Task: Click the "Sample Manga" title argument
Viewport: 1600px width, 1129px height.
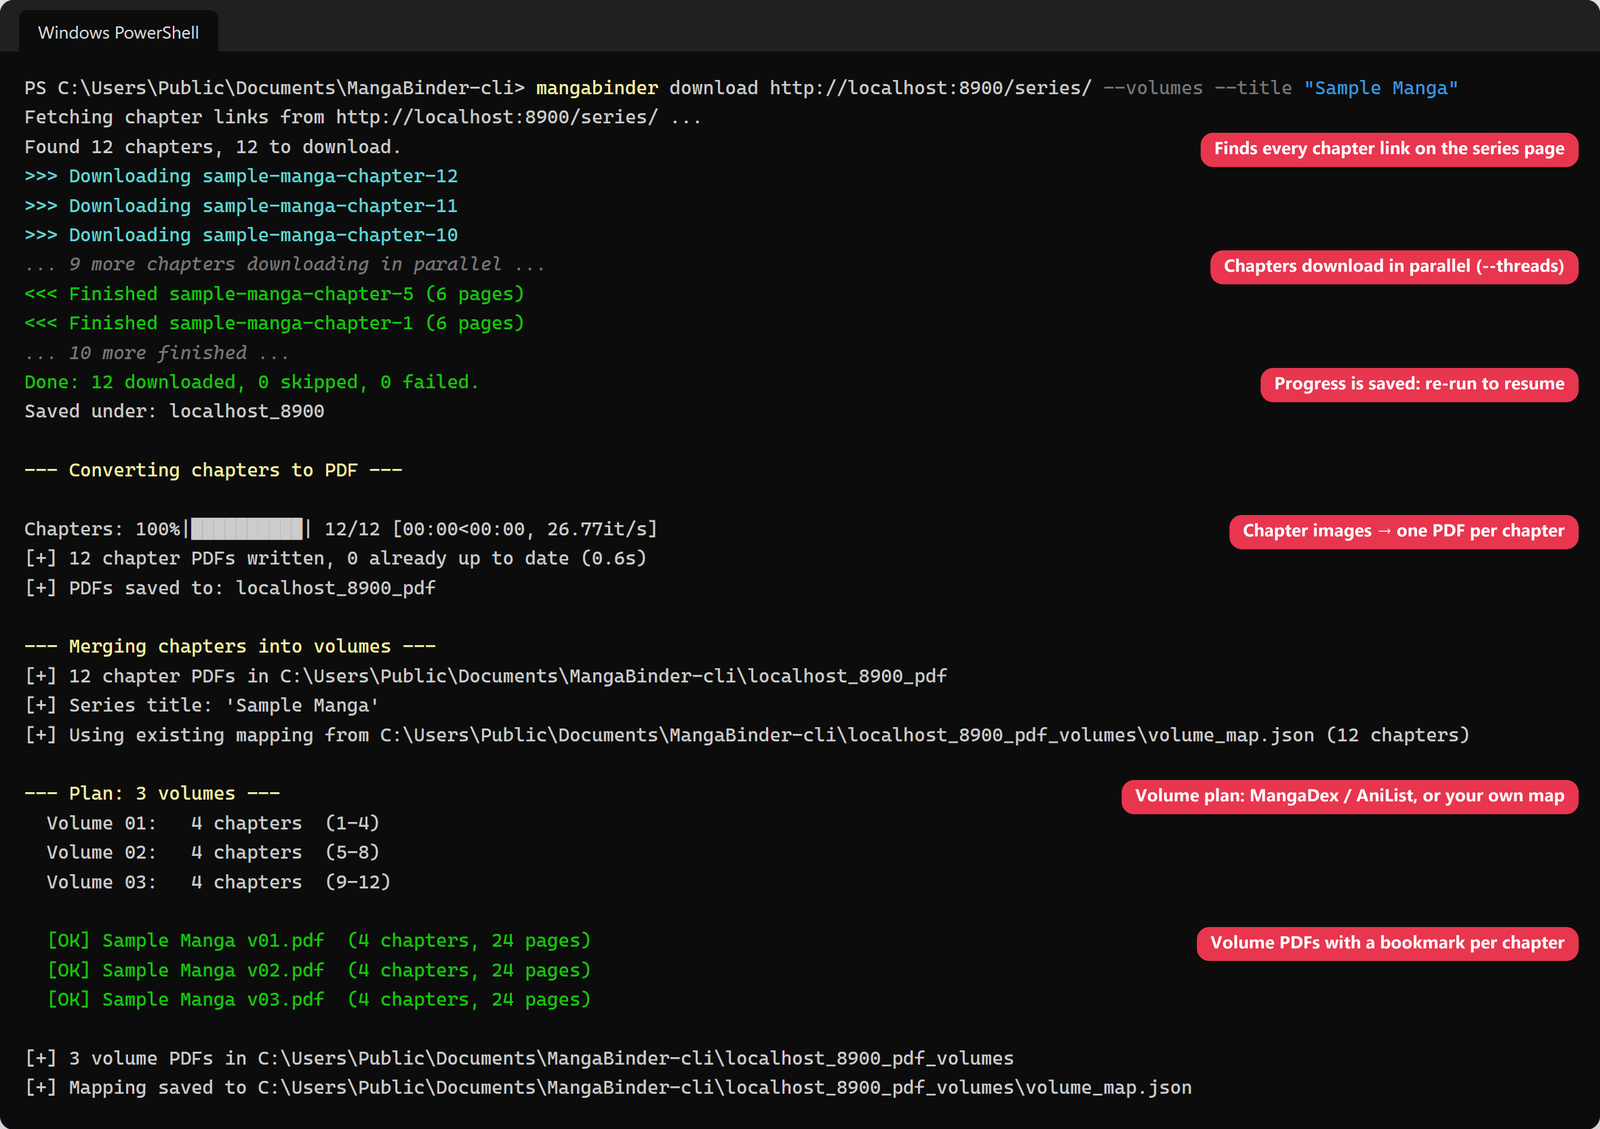Action: tap(1380, 88)
